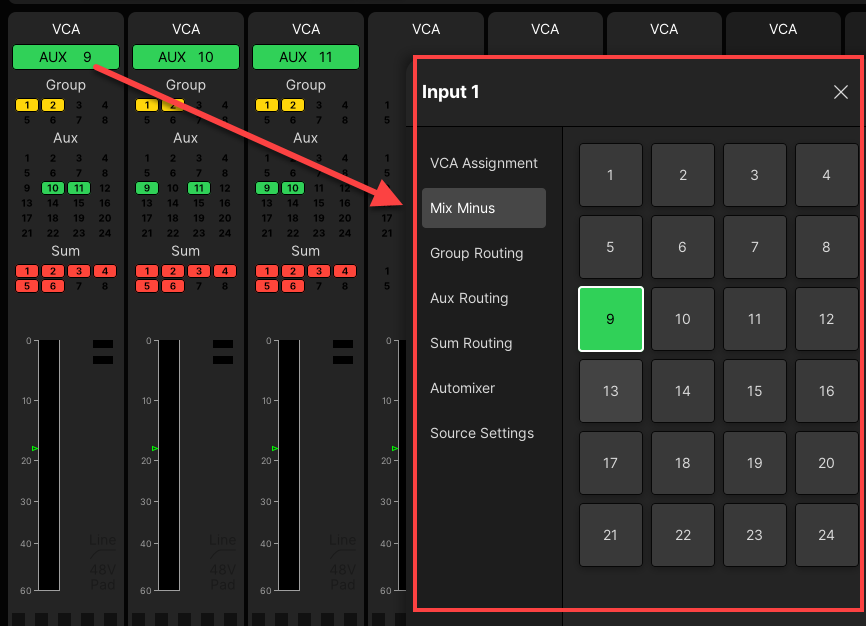The height and width of the screenshot is (626, 866).
Task: Open Source Settings
Action: tap(484, 433)
